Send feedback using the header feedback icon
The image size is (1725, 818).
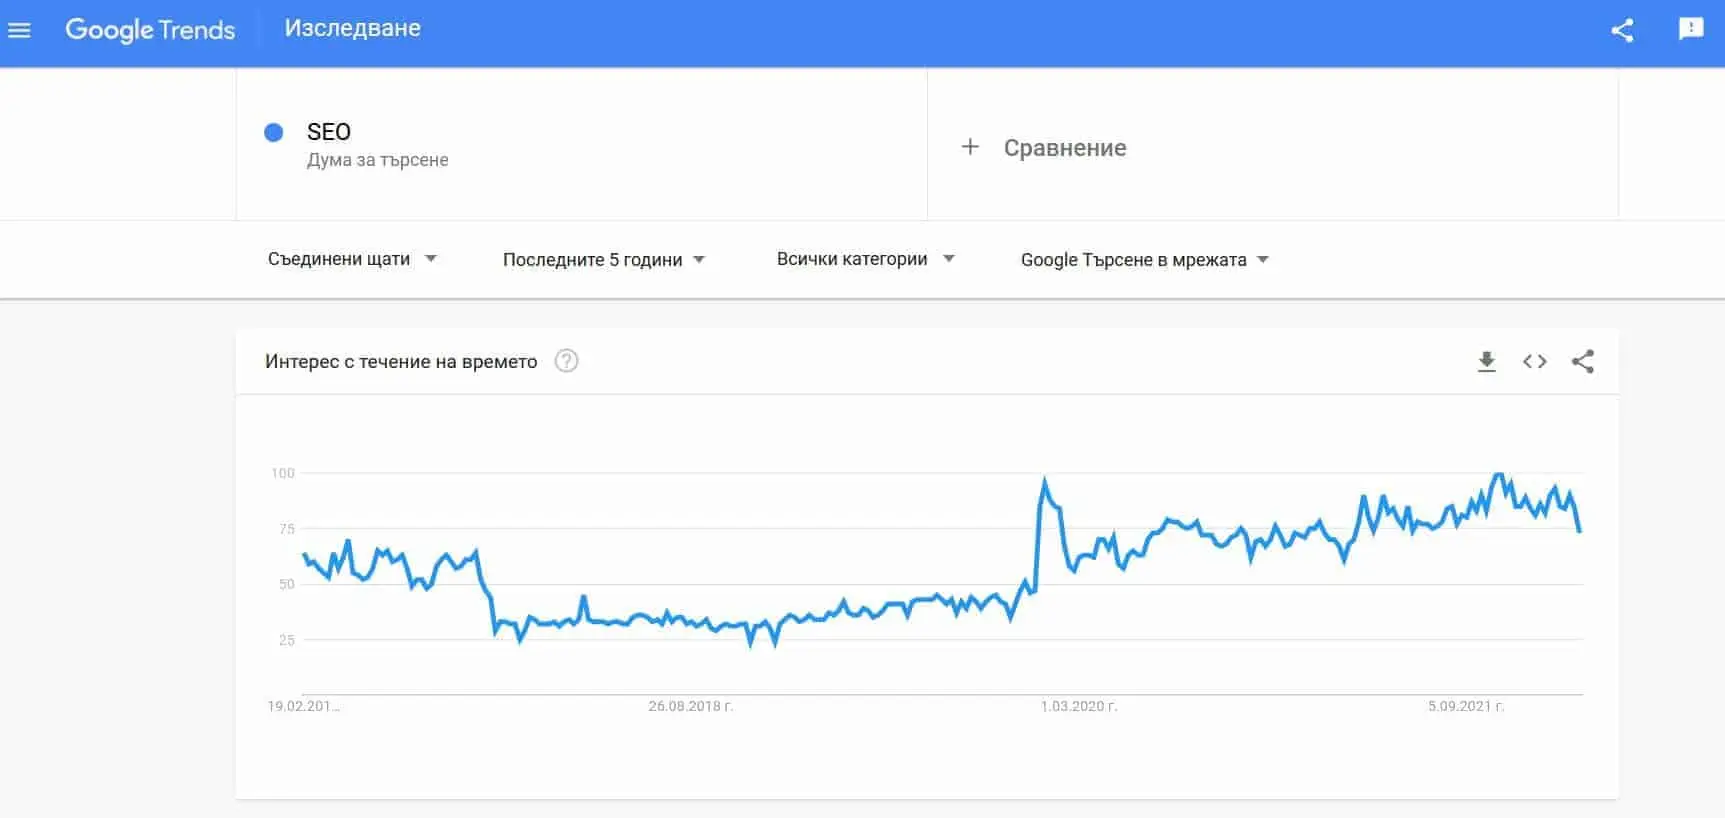(x=1690, y=29)
